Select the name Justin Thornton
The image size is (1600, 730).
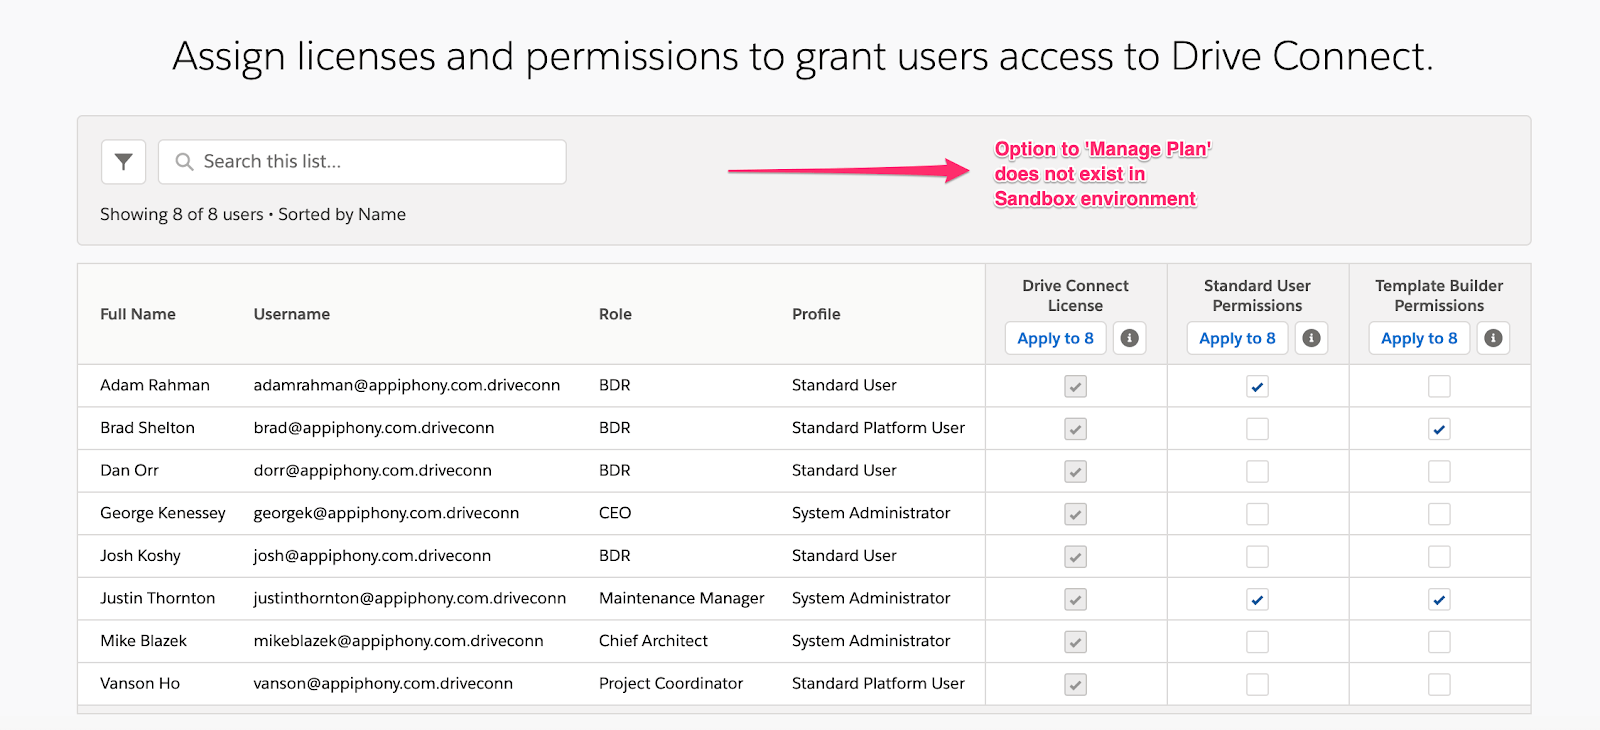[157, 598]
